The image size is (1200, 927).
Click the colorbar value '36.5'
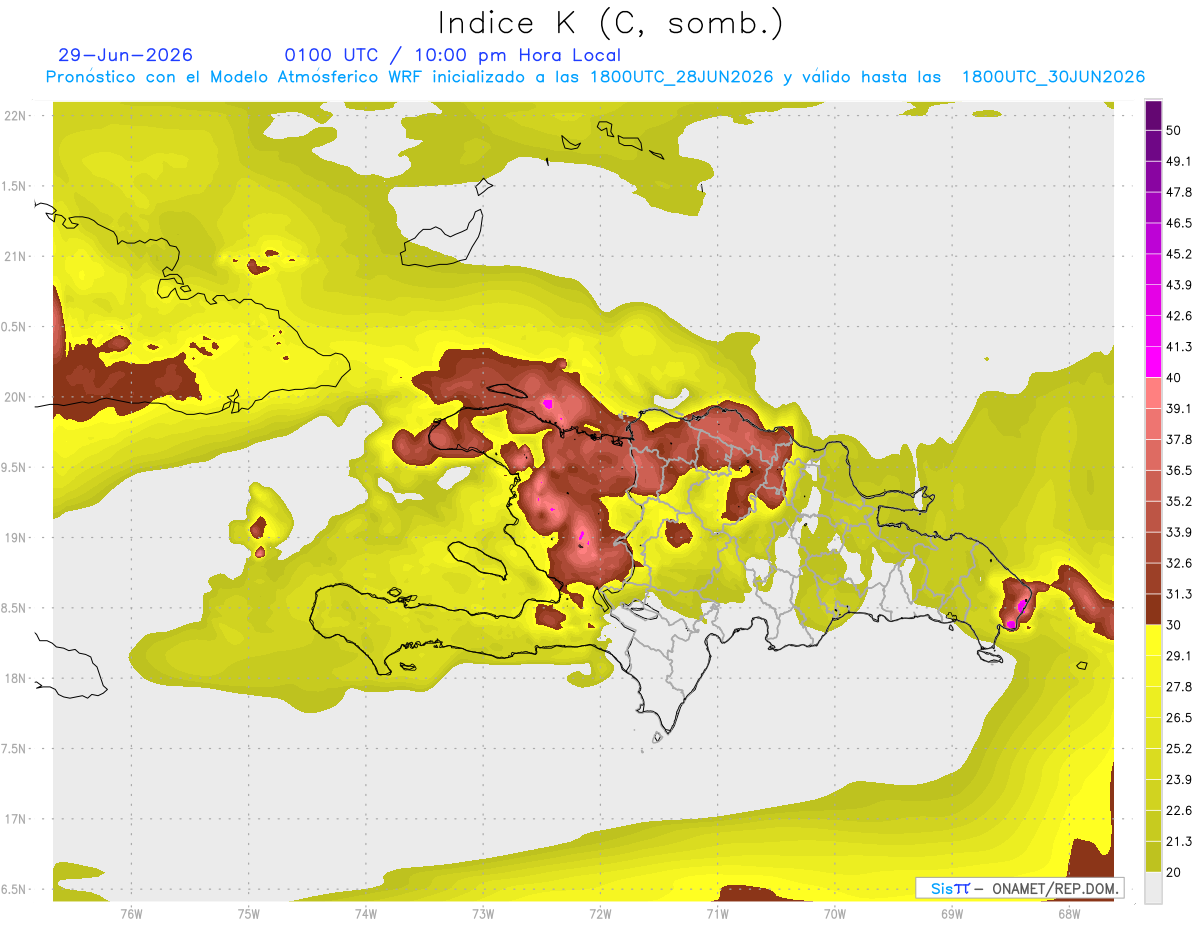pos(1180,470)
